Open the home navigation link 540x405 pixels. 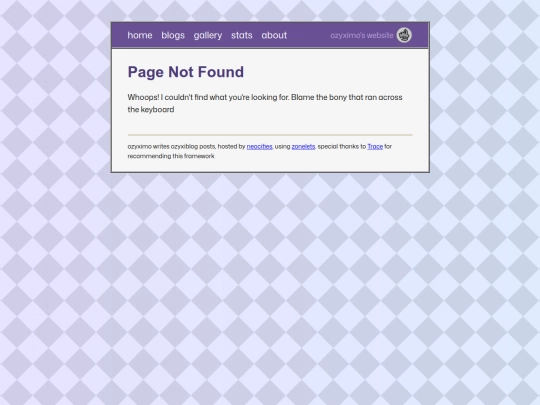point(140,35)
